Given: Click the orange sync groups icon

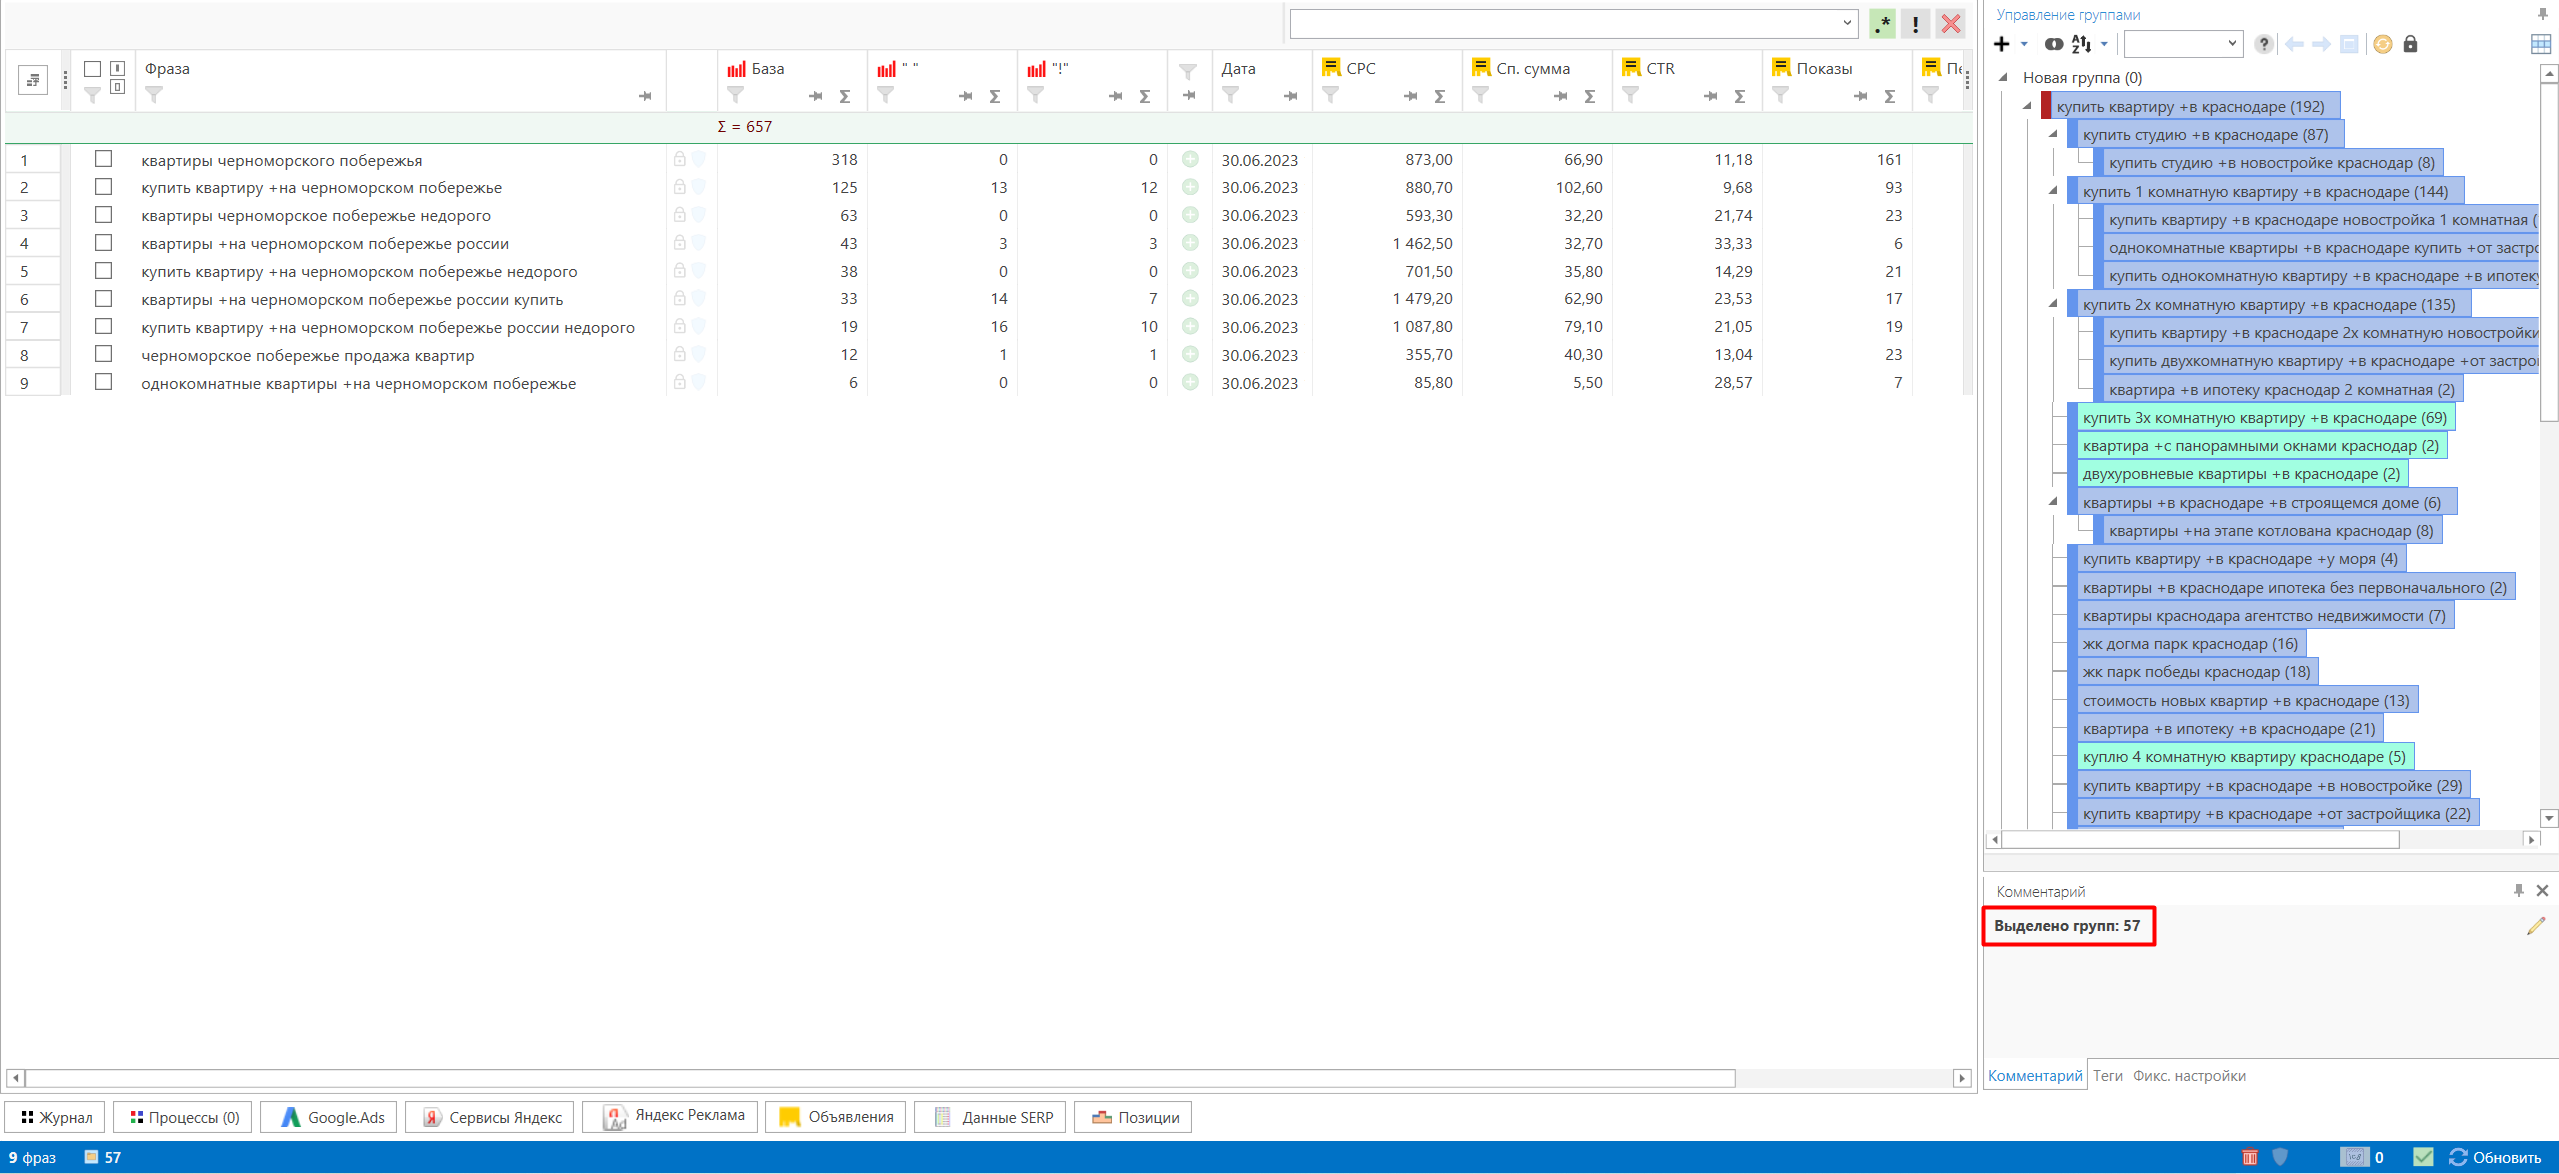Looking at the screenshot, I should (x=2383, y=44).
